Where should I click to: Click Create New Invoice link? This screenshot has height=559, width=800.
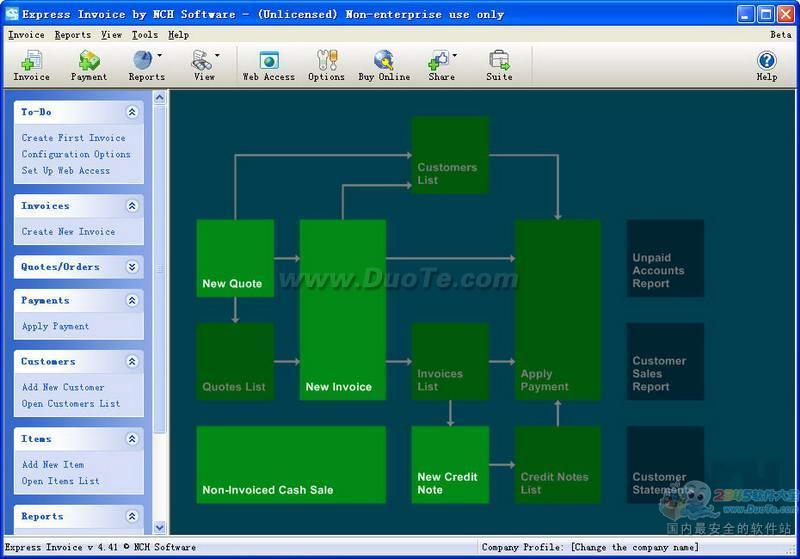point(68,232)
